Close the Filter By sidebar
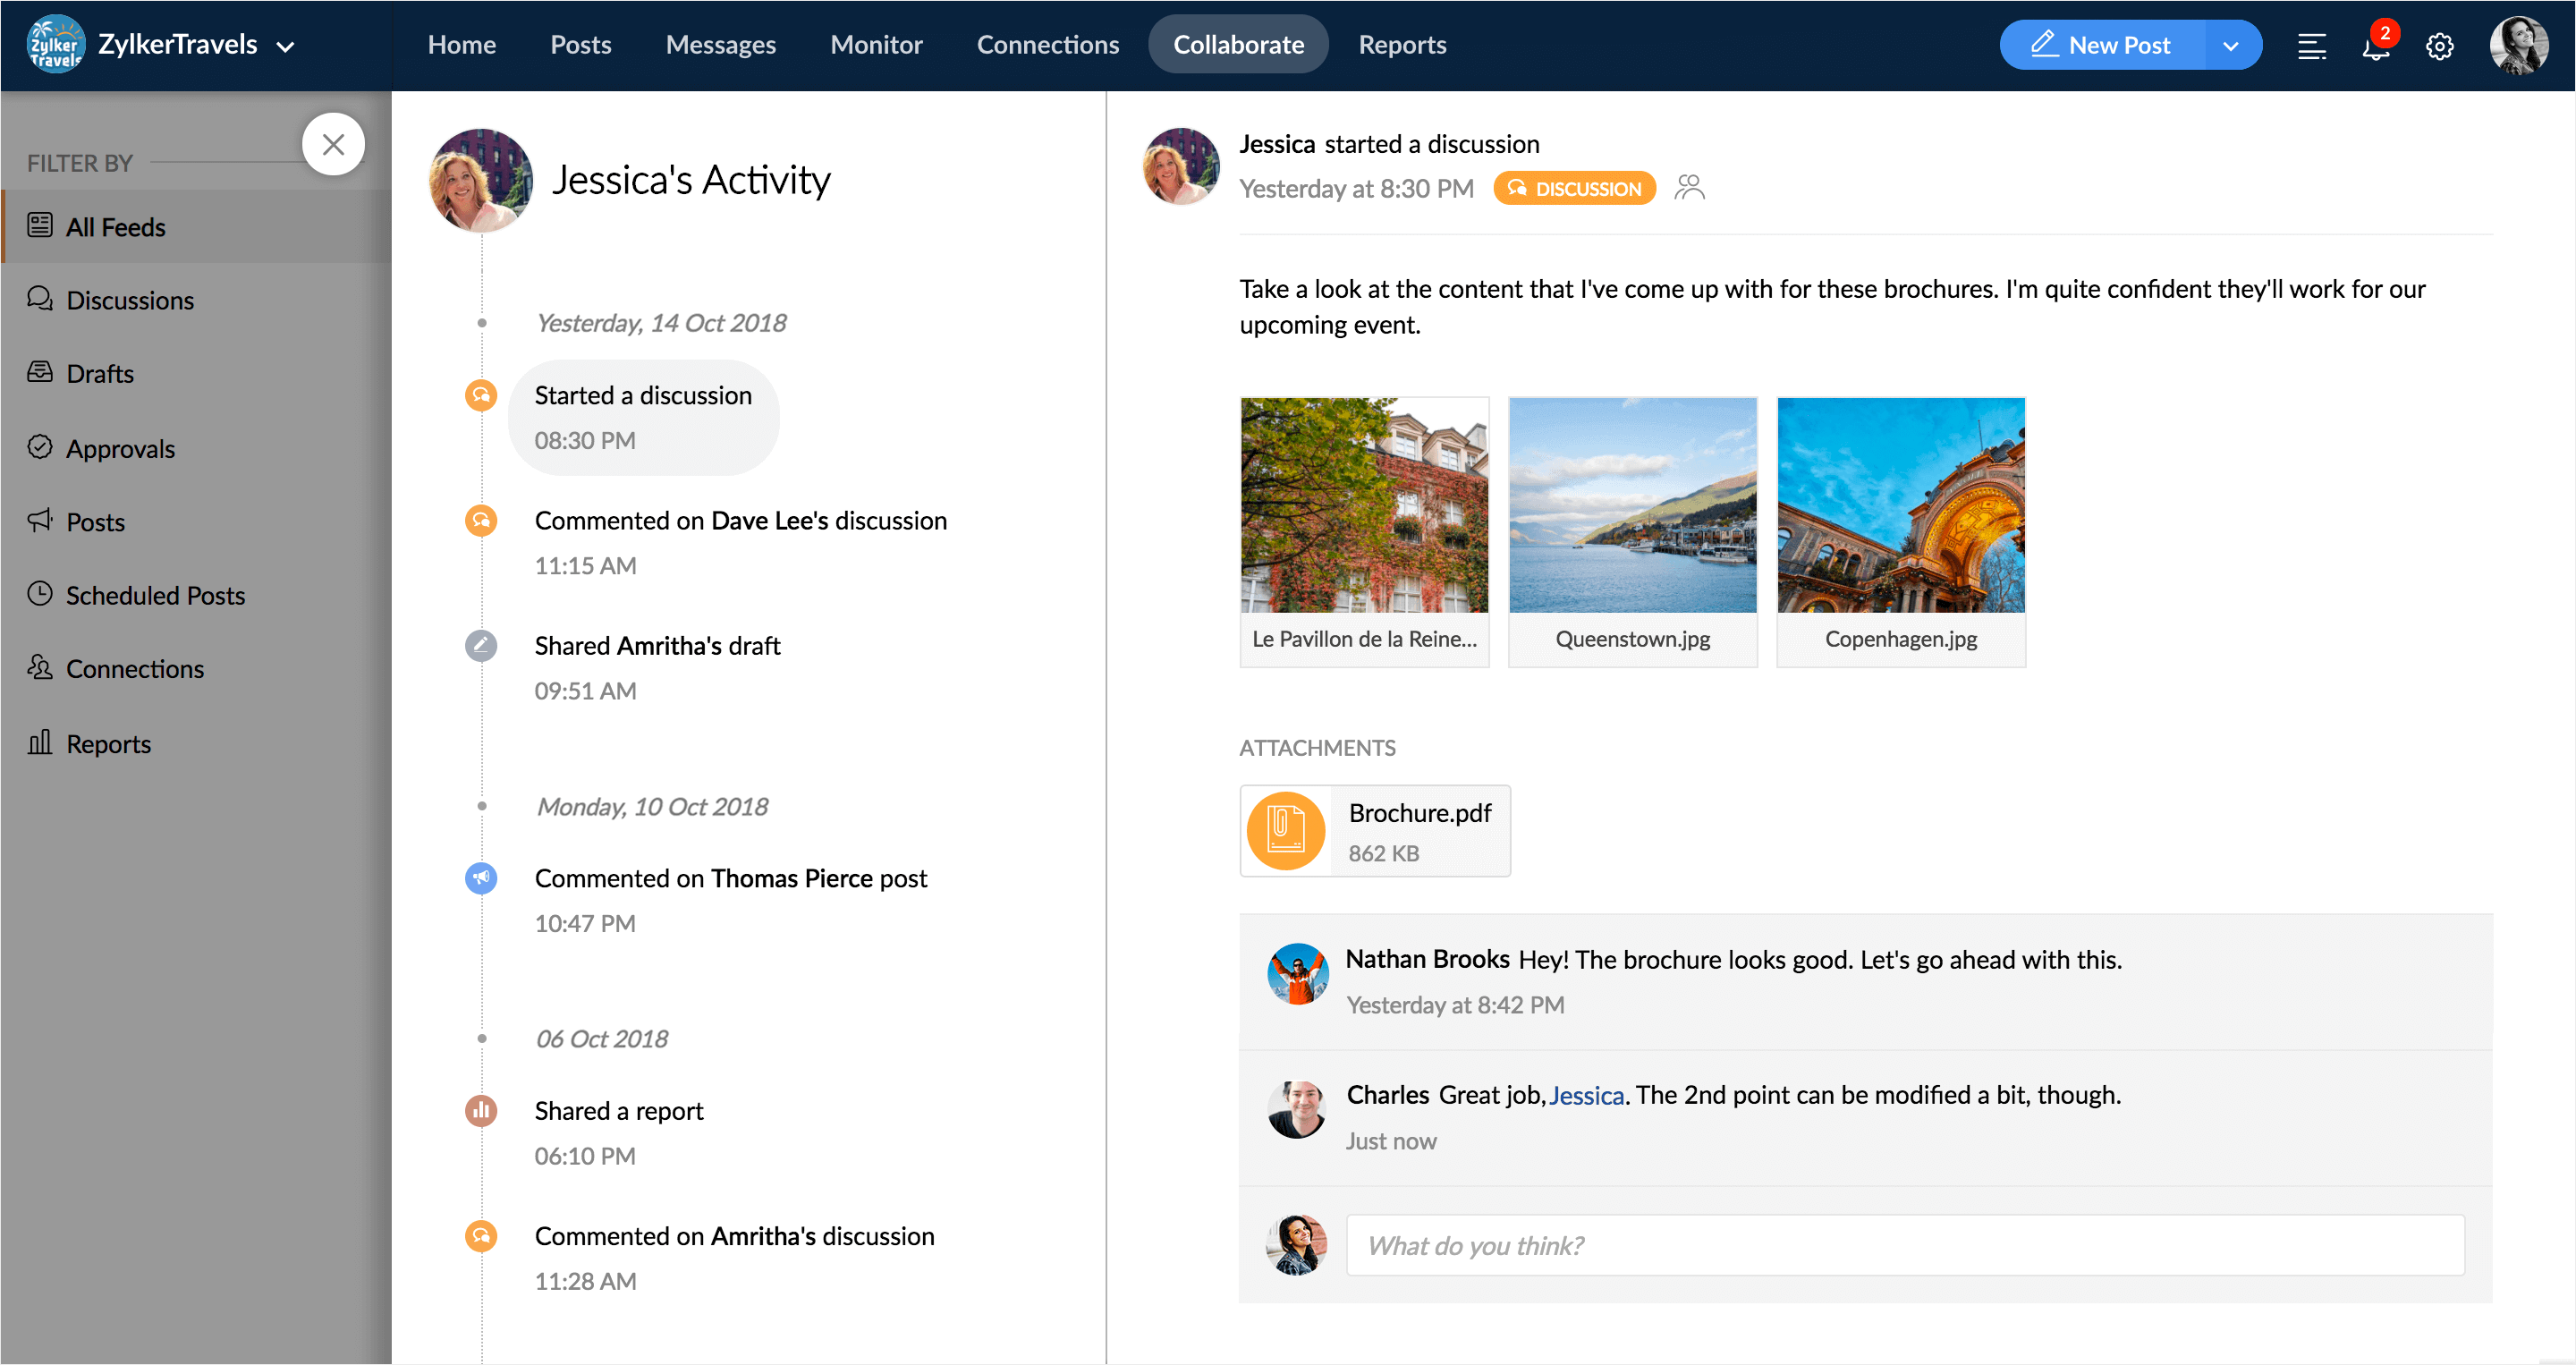The height and width of the screenshot is (1365, 2576). pos(333,144)
